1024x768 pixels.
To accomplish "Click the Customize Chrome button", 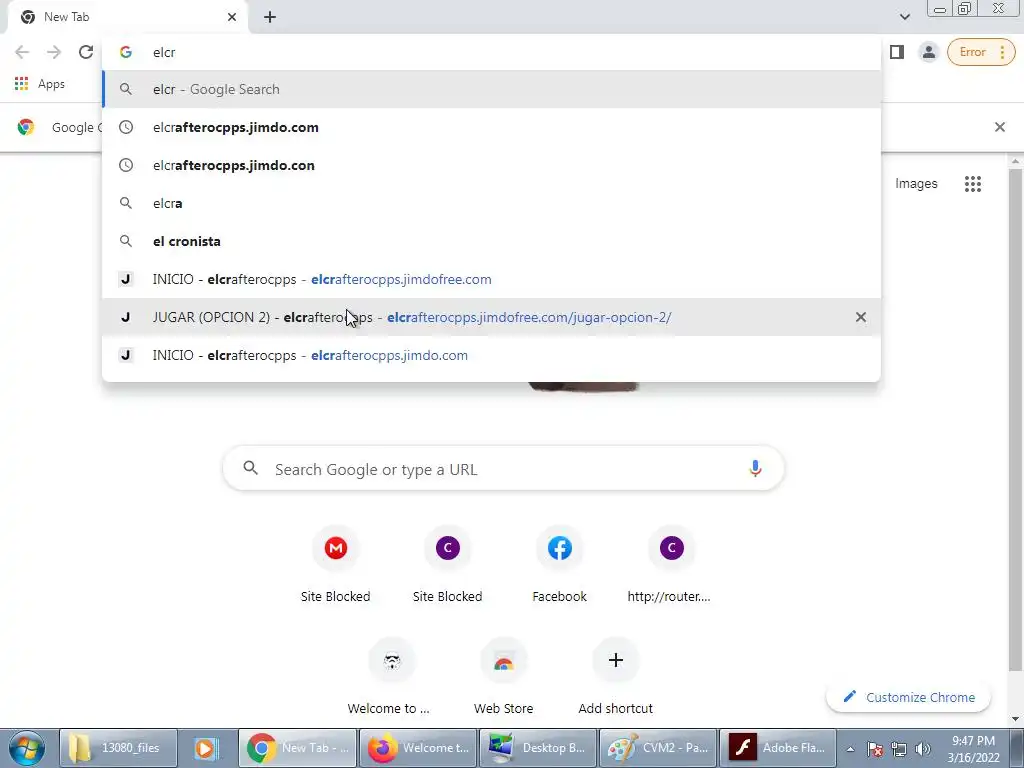I will (908, 697).
